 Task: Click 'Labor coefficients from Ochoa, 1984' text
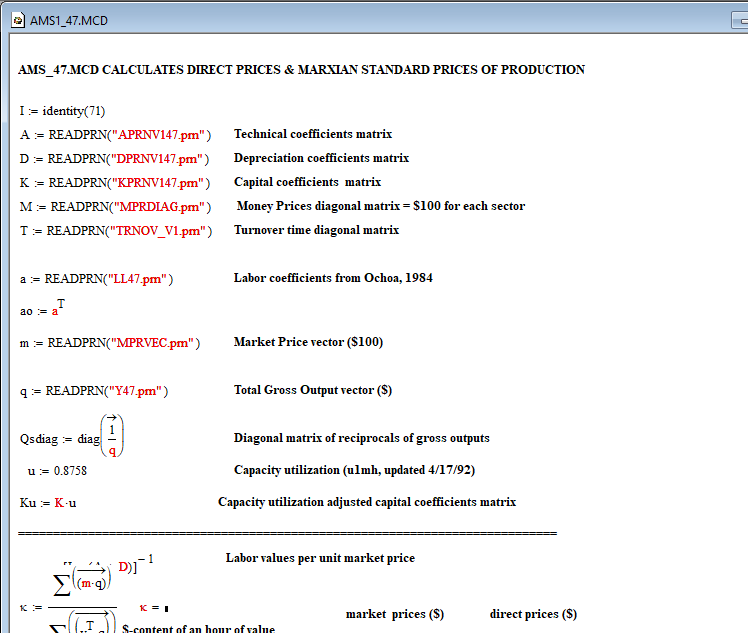[x=333, y=278]
